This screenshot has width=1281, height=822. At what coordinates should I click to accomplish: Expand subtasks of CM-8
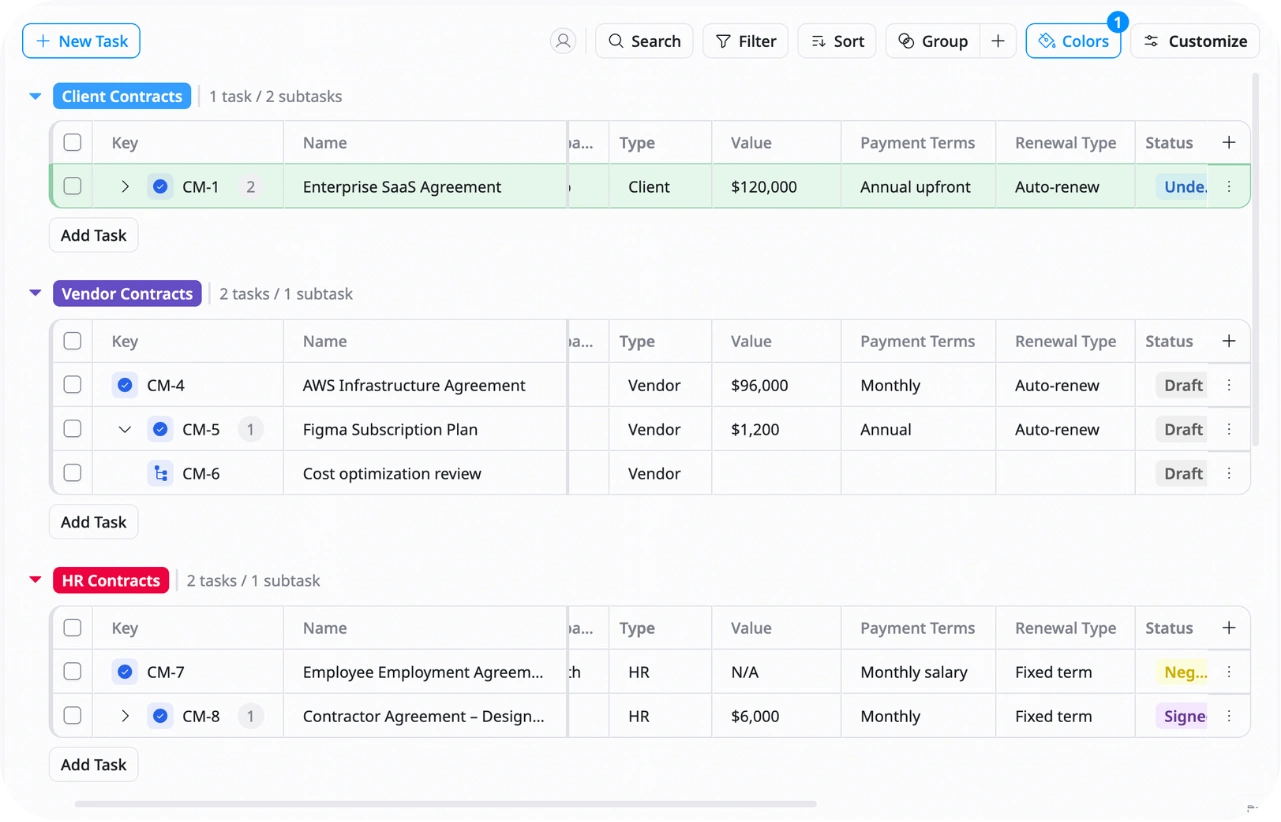[125, 716]
